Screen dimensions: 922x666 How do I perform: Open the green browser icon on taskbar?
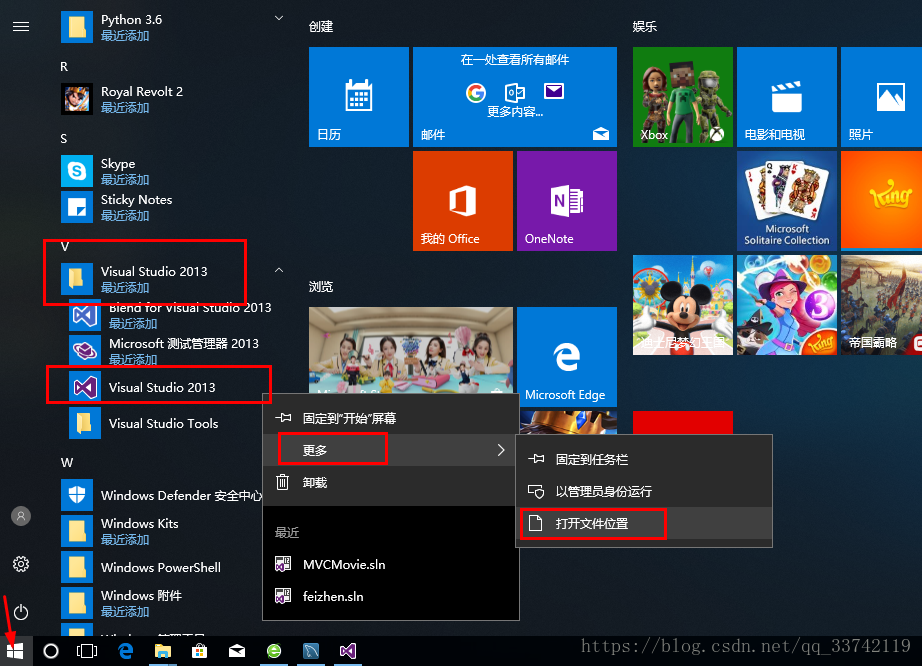[x=274, y=651]
